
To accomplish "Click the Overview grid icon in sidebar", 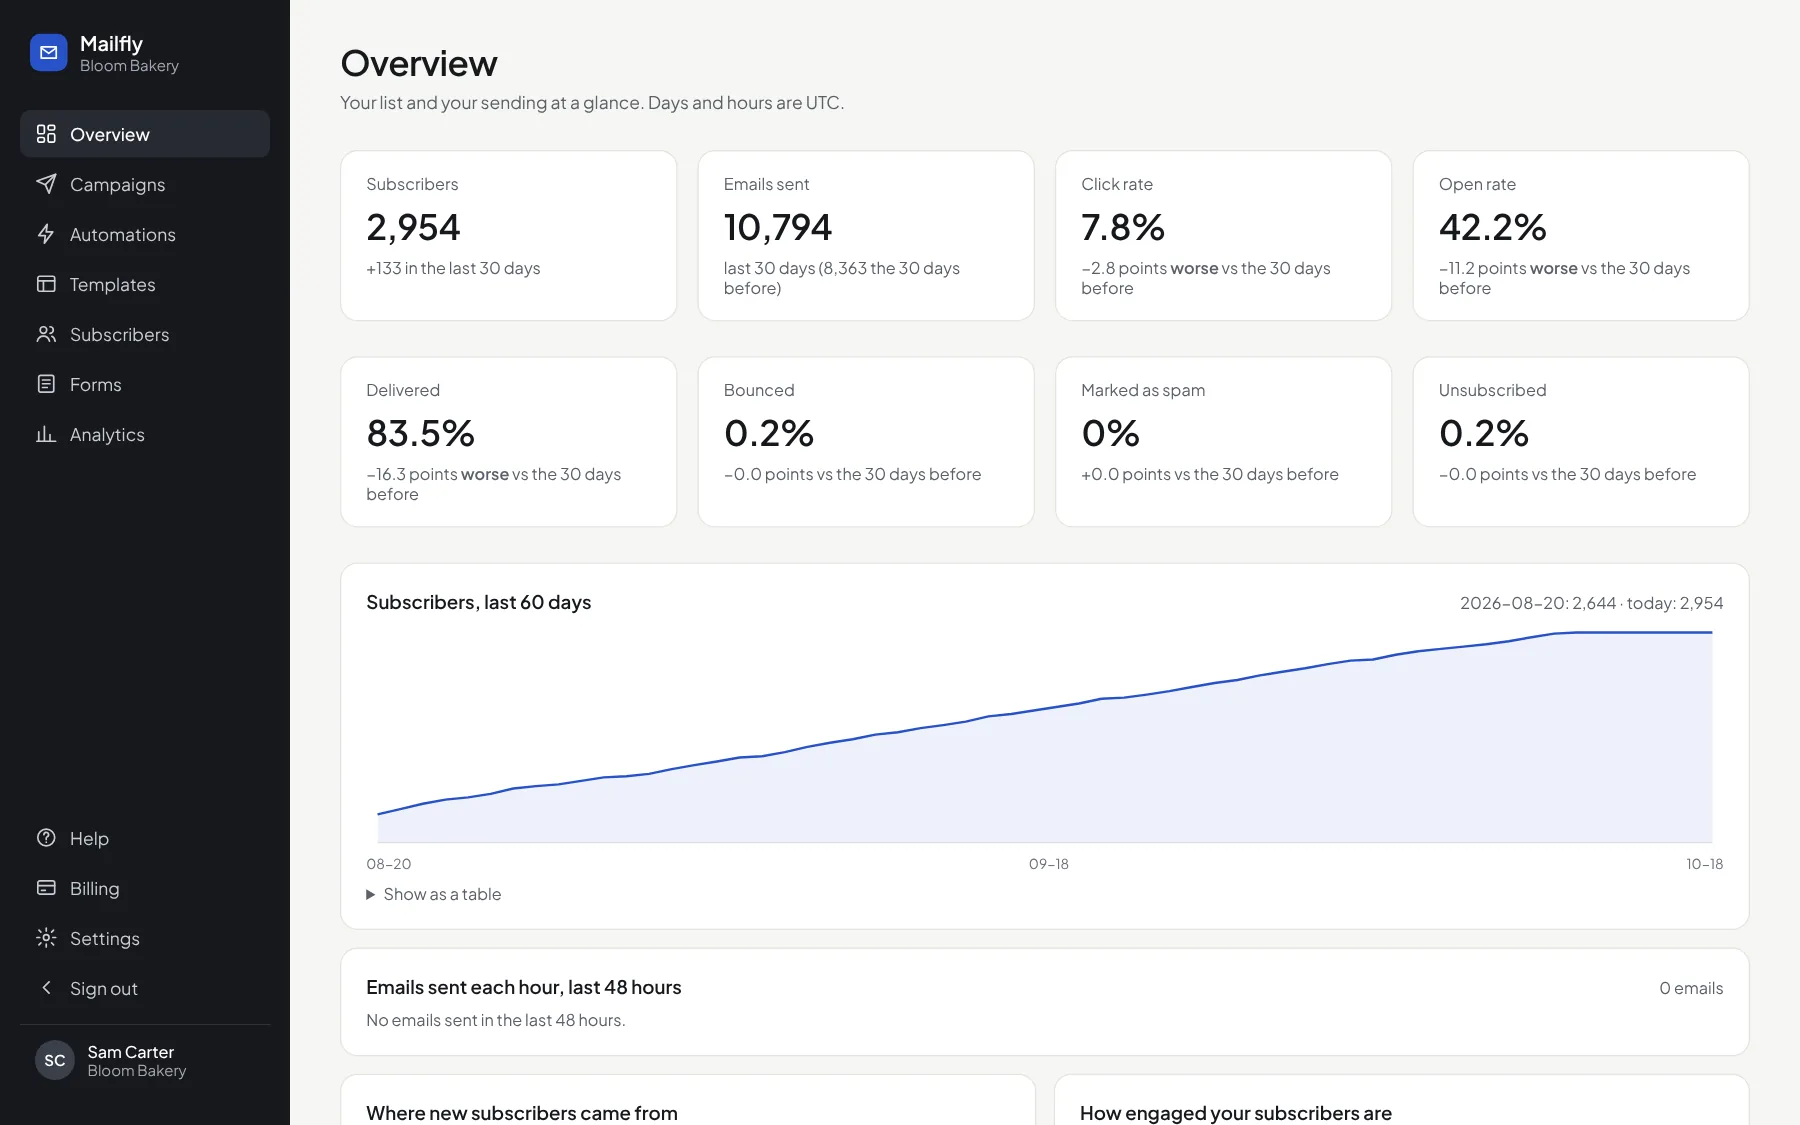I will click(x=46, y=134).
